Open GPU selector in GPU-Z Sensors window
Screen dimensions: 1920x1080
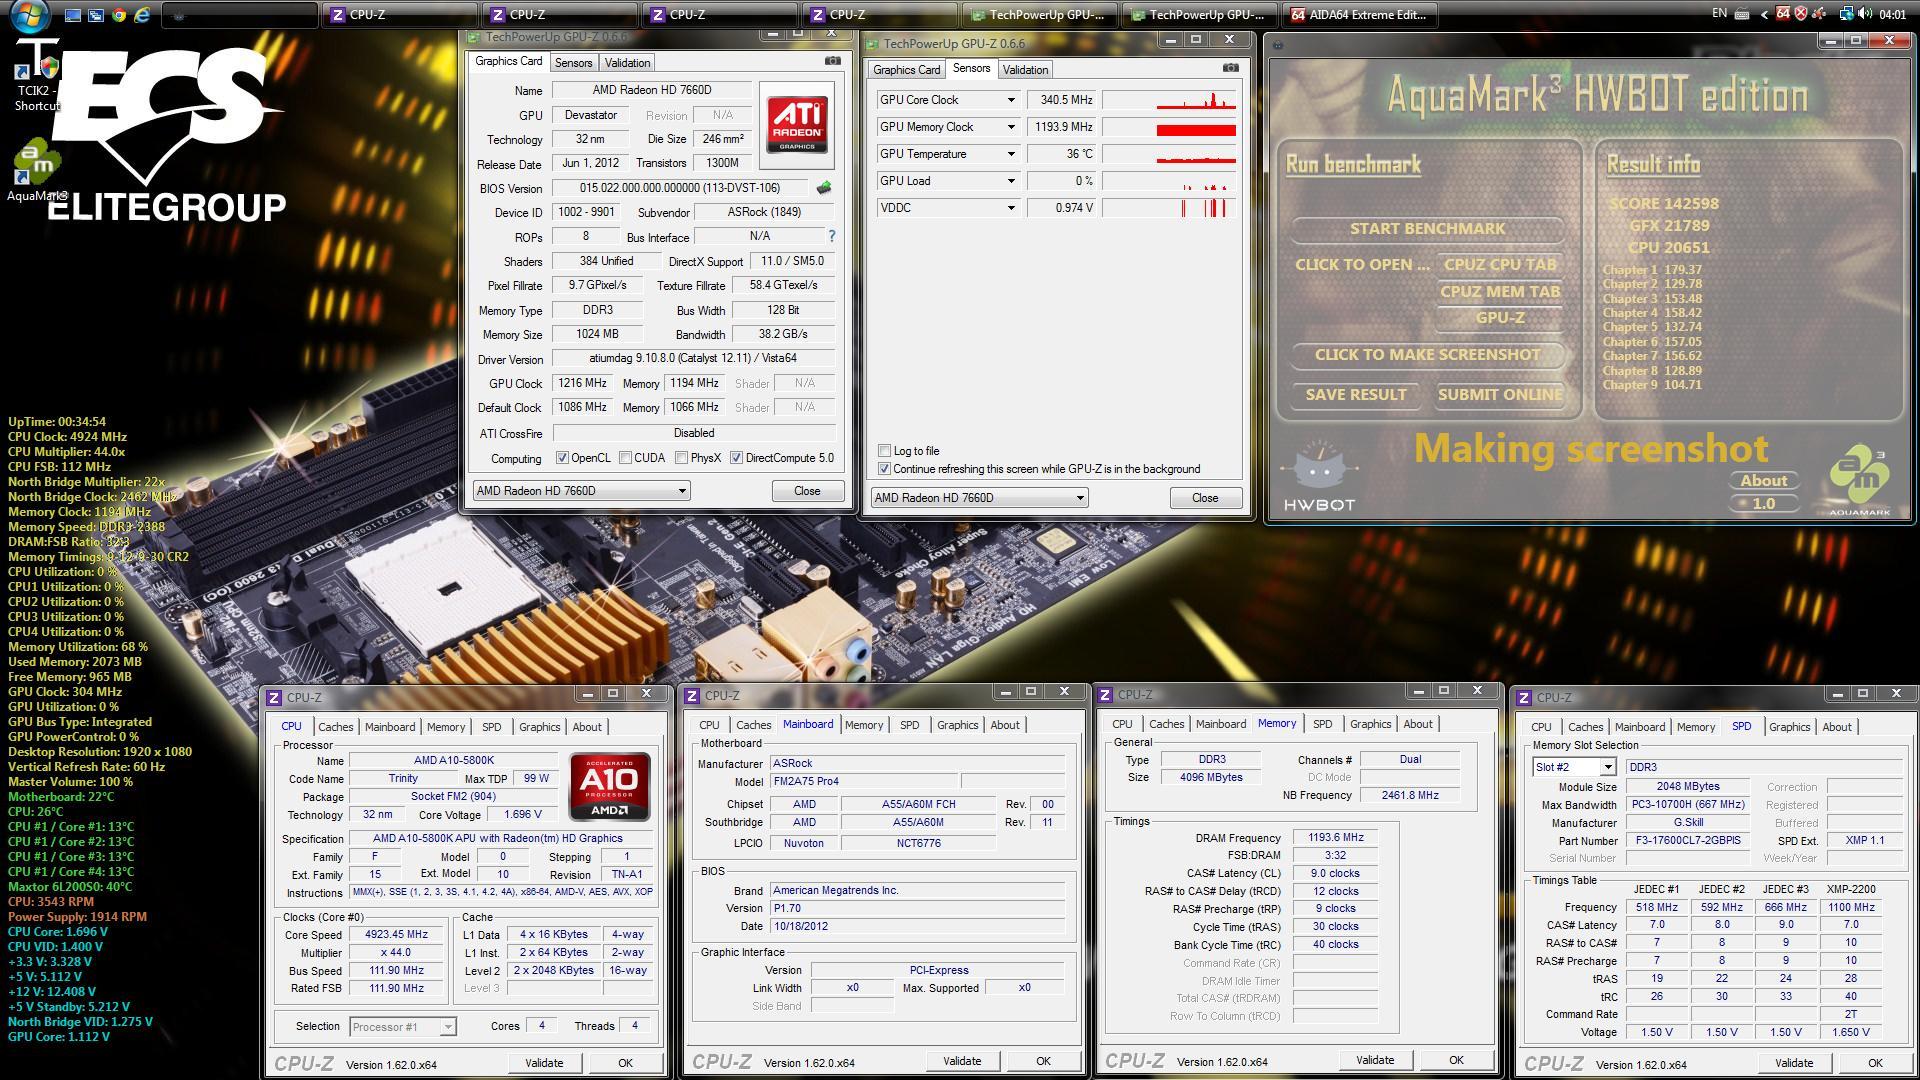[x=979, y=498]
